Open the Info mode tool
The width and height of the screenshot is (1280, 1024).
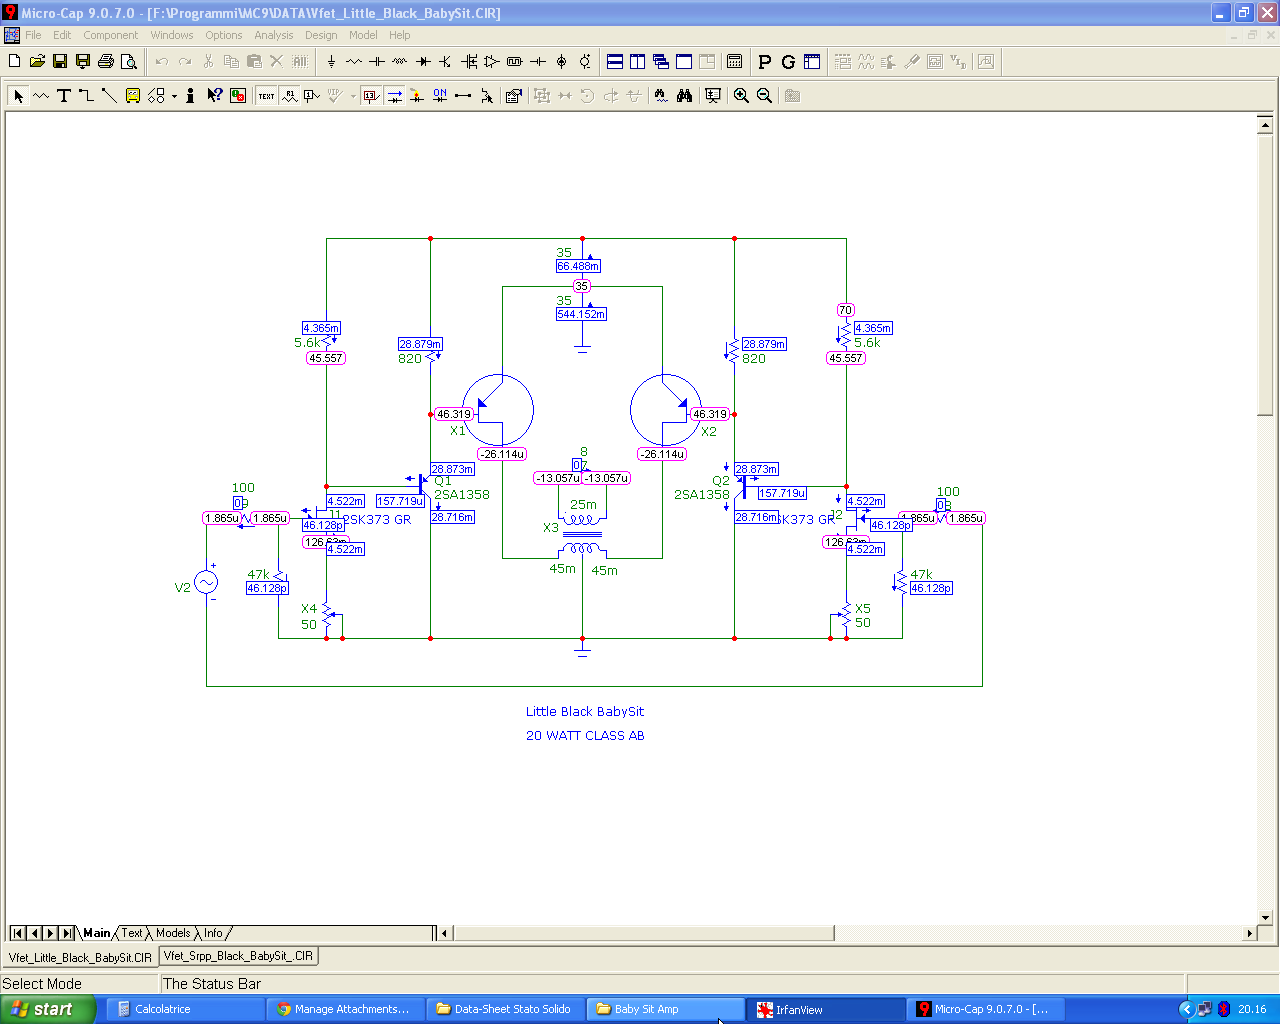point(190,96)
